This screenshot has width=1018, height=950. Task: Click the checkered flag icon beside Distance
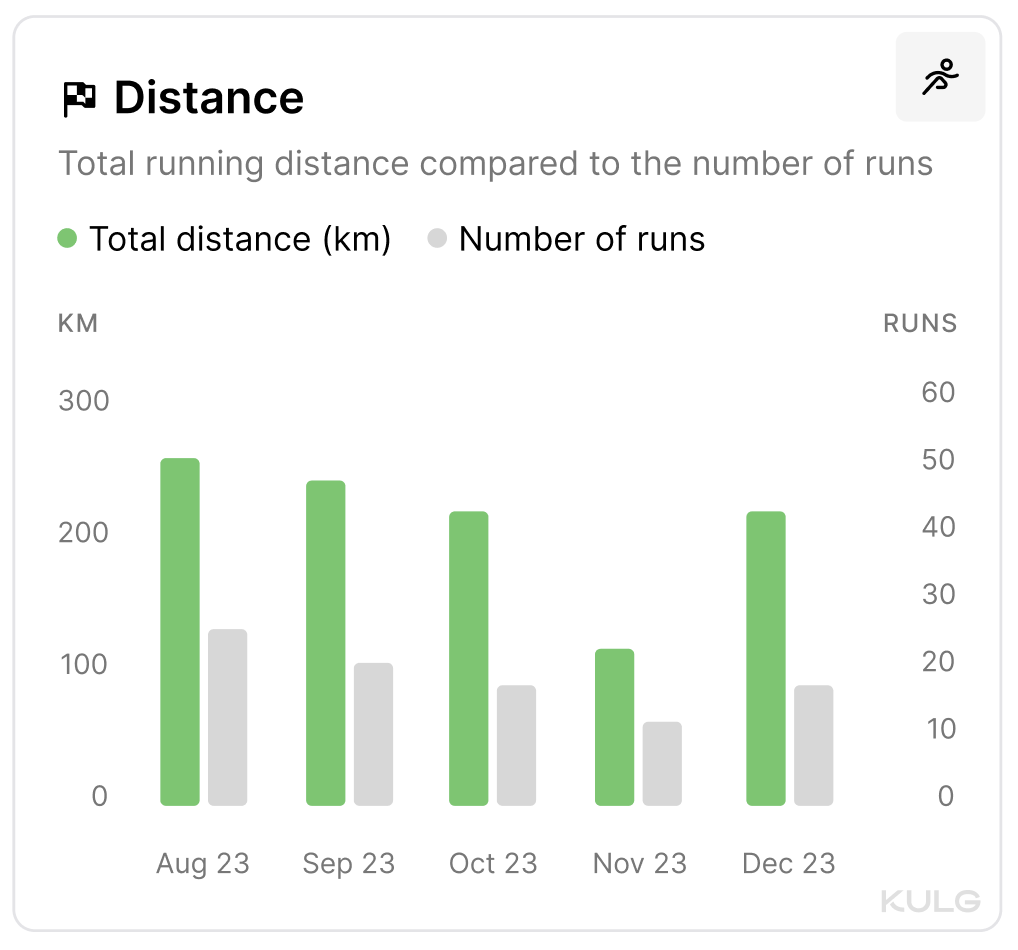(x=79, y=99)
